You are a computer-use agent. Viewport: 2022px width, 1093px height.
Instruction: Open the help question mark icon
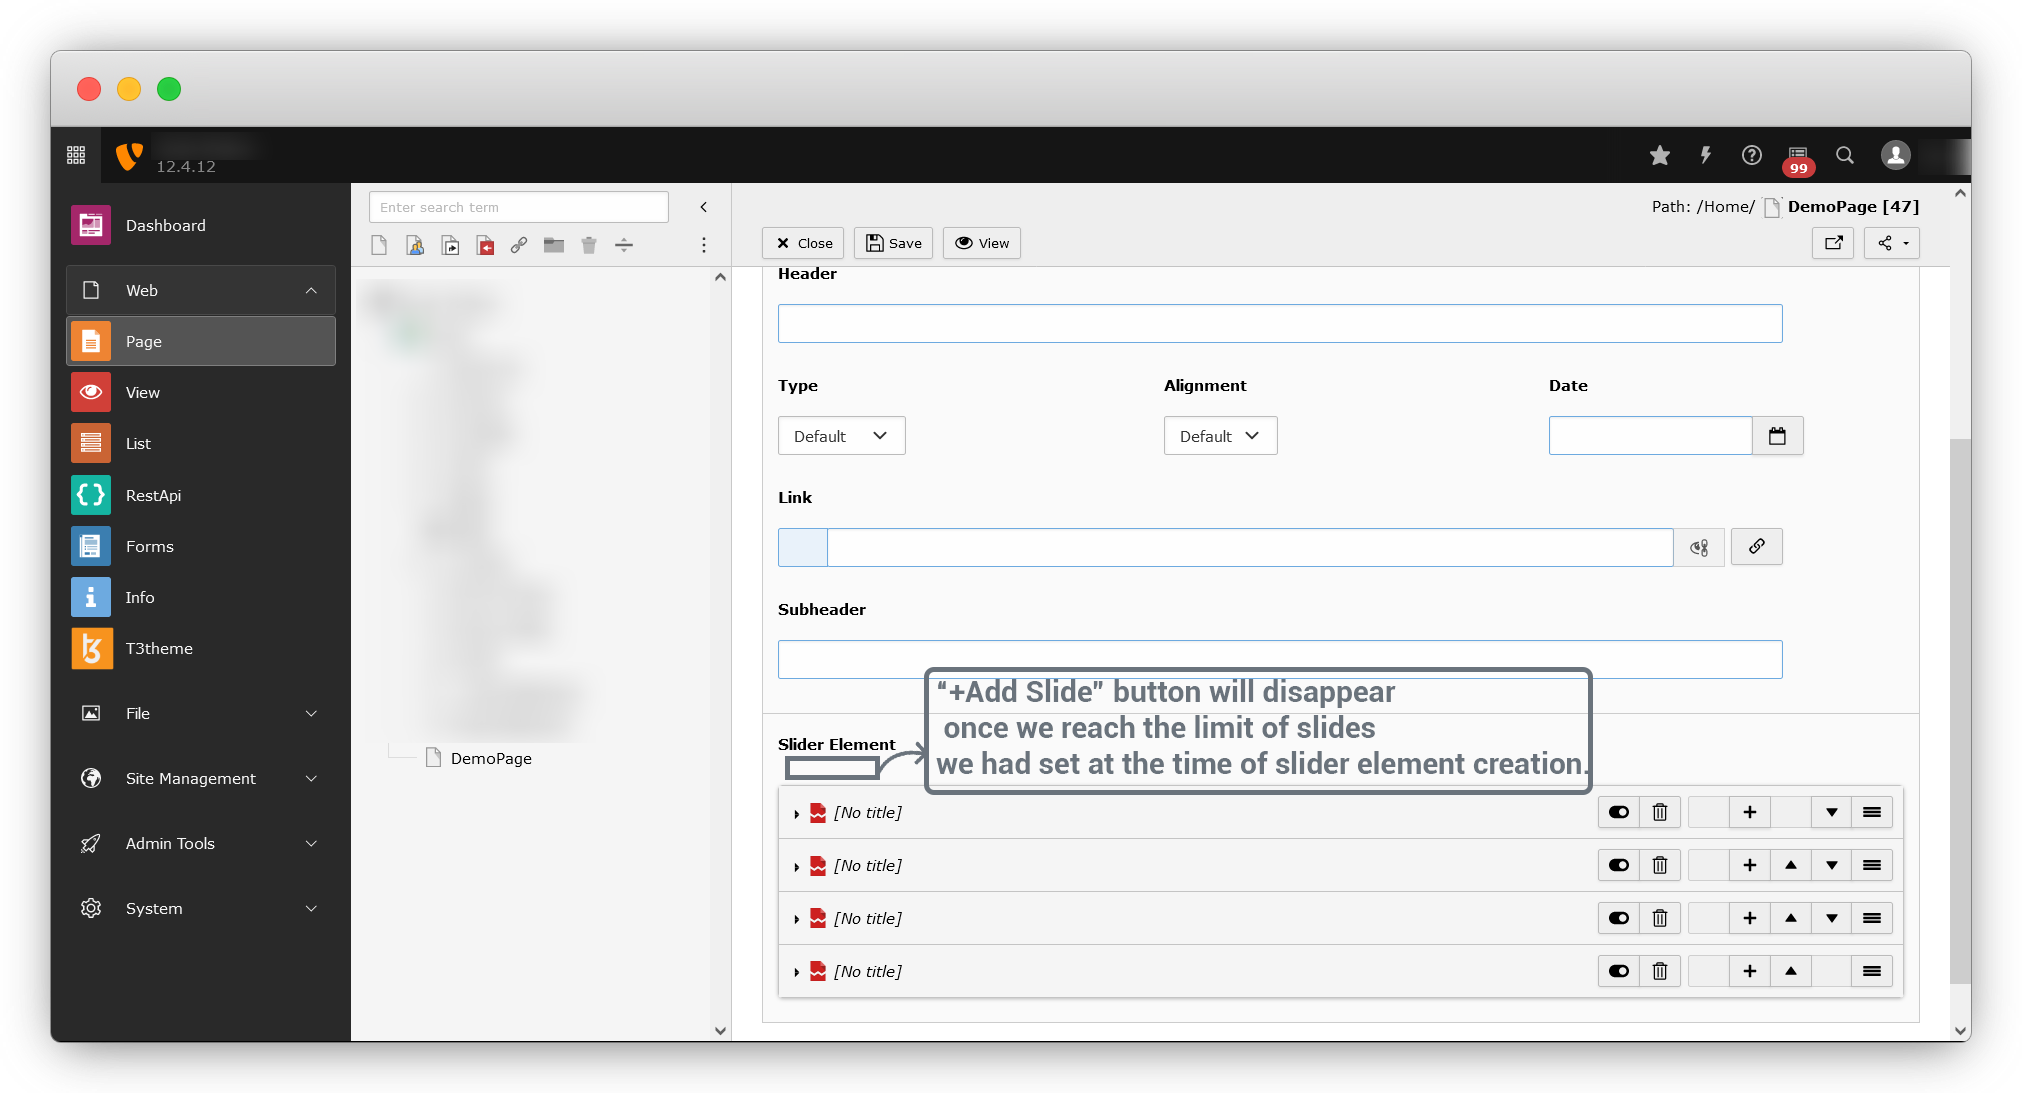(1751, 155)
